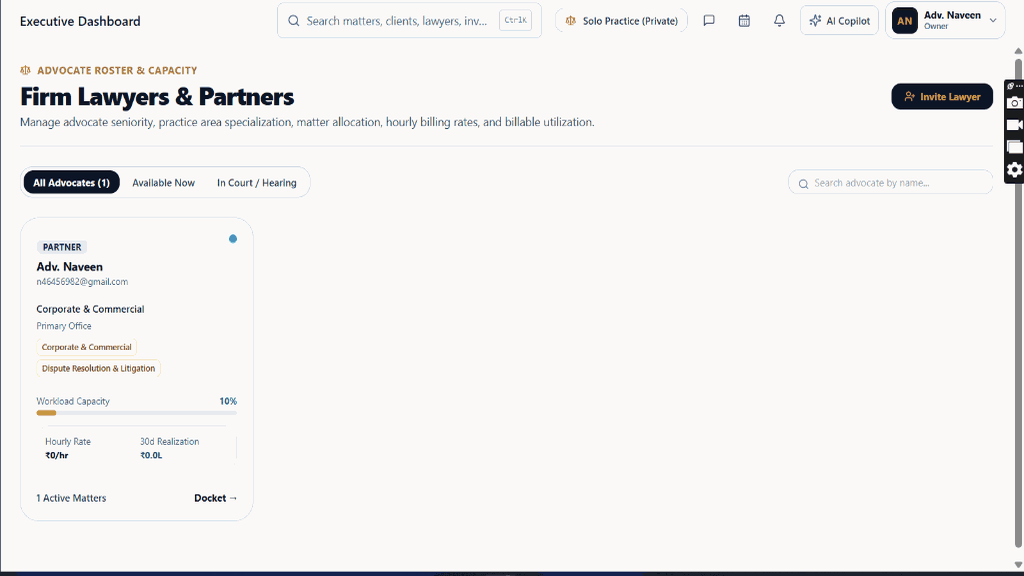Click the ₹0.0L realization value
Screen dimensions: 1024x576
pos(151,455)
